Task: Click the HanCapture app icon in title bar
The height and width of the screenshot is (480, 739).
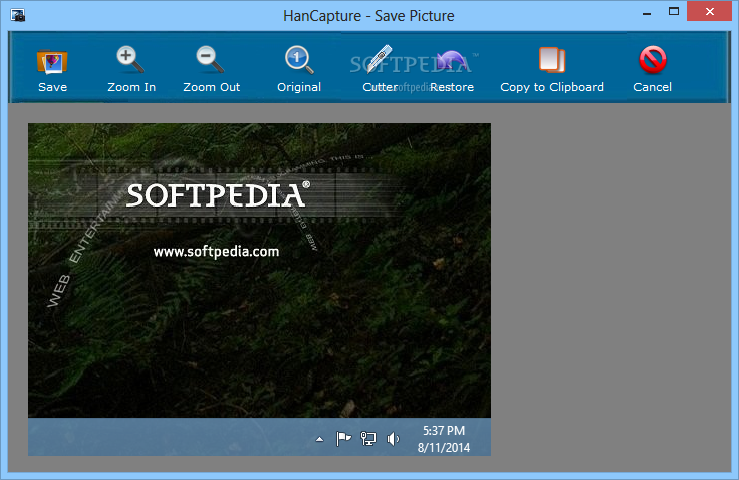Action: (17, 15)
